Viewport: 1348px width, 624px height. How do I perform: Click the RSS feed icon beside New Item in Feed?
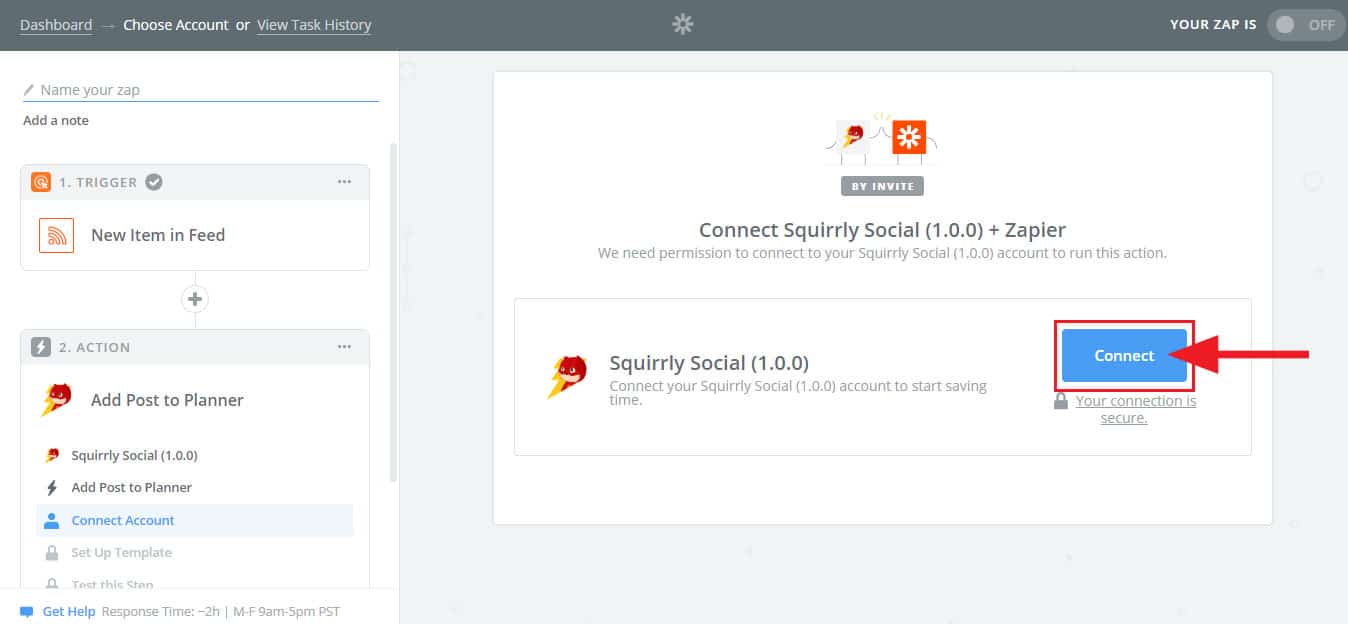[57, 235]
